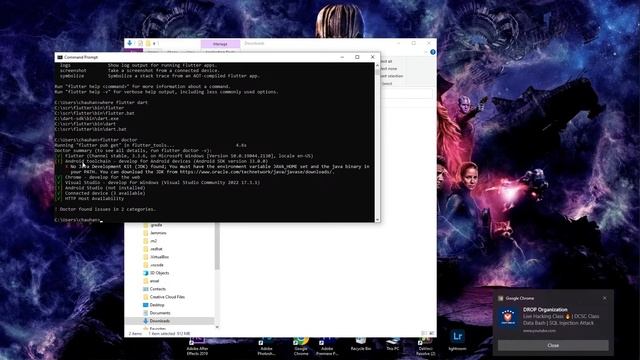Click 'Doctor found issues in 2 categories' line
The width and height of the screenshot is (640, 360).
pos(107,209)
